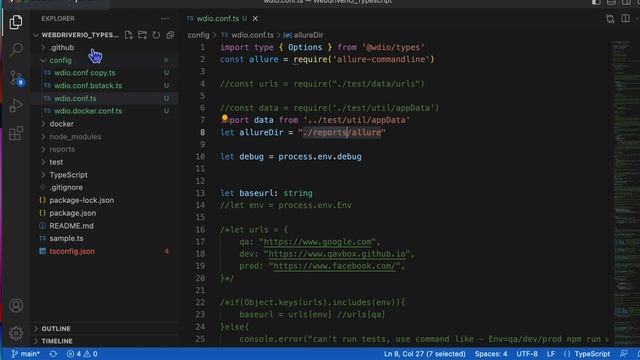Open the Explorer view in activity bar
Viewport: 640px width, 360px height.
[16, 22]
